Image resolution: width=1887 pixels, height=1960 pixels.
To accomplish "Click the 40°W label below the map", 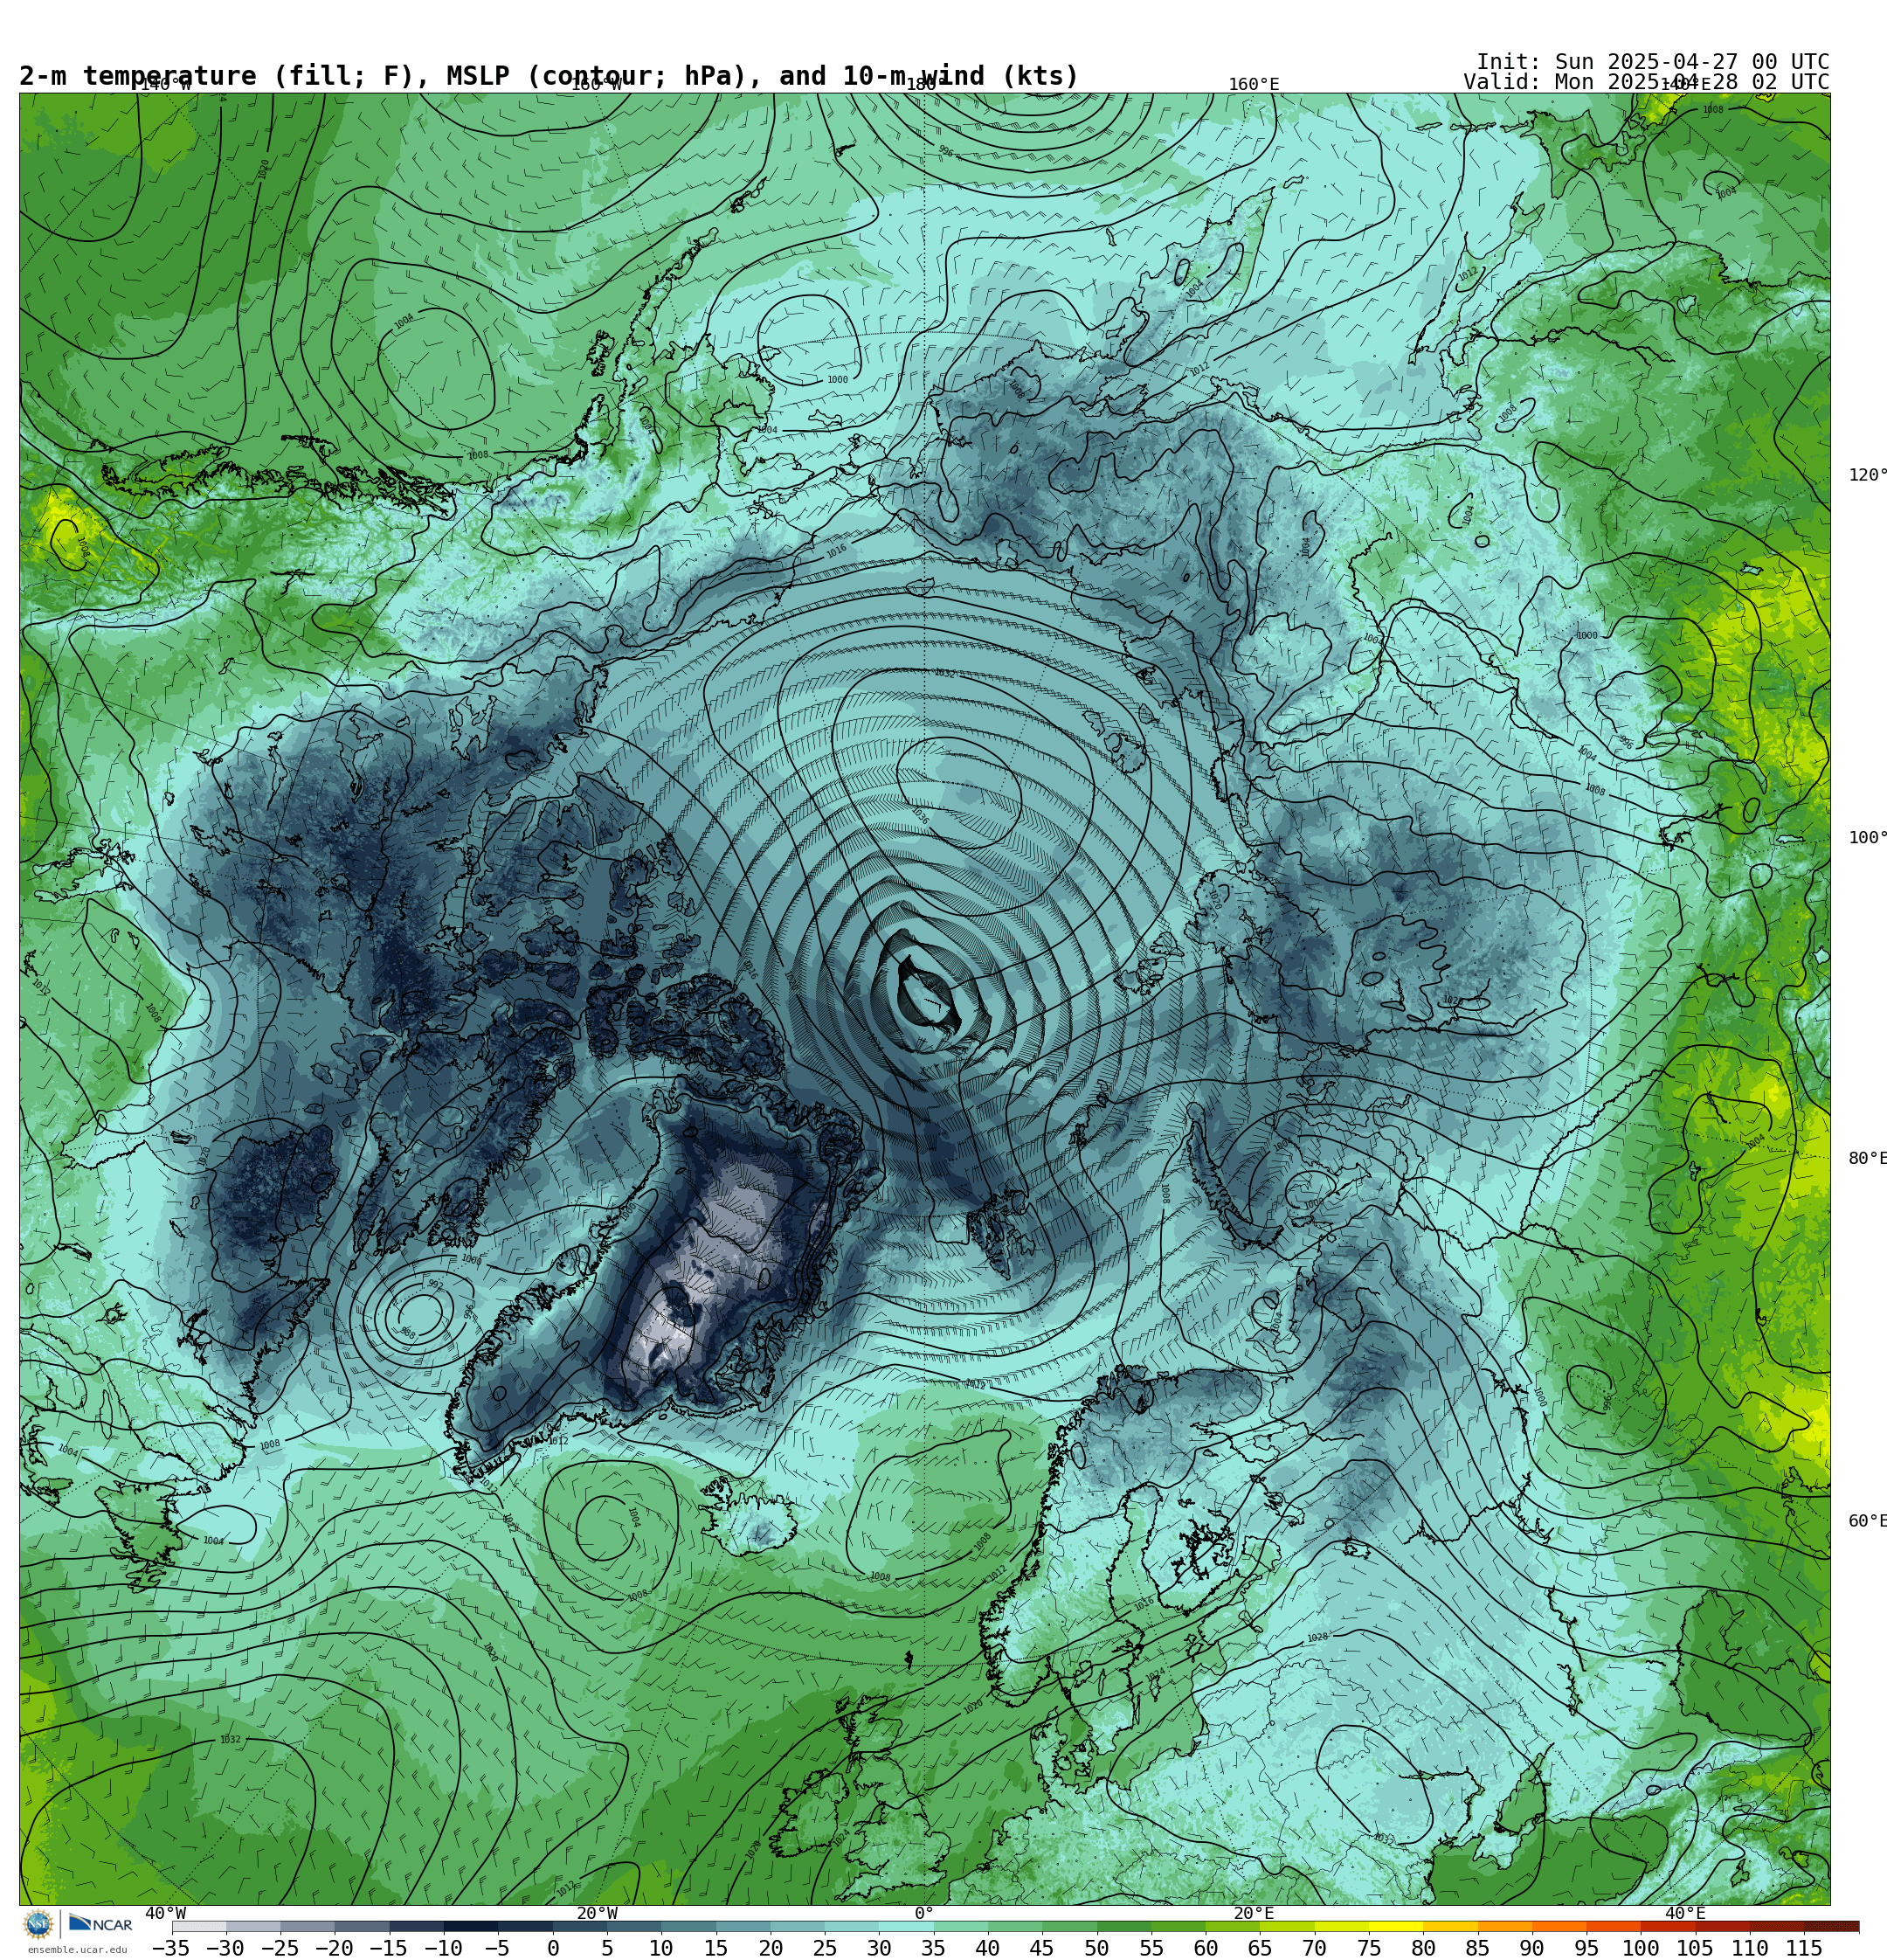I will (x=165, y=1913).
